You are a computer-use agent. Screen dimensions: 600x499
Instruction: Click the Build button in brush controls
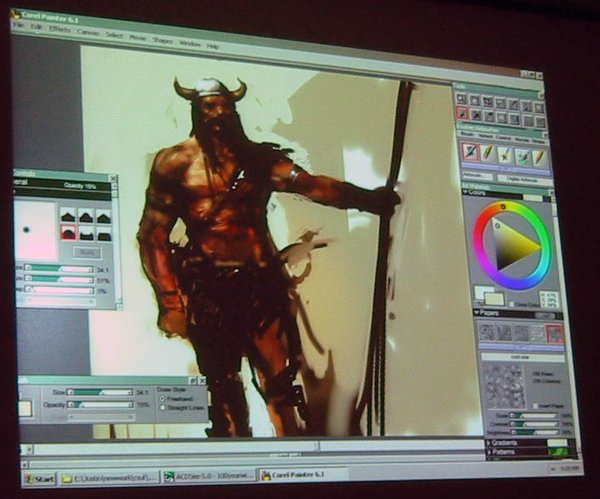[x=86, y=252]
